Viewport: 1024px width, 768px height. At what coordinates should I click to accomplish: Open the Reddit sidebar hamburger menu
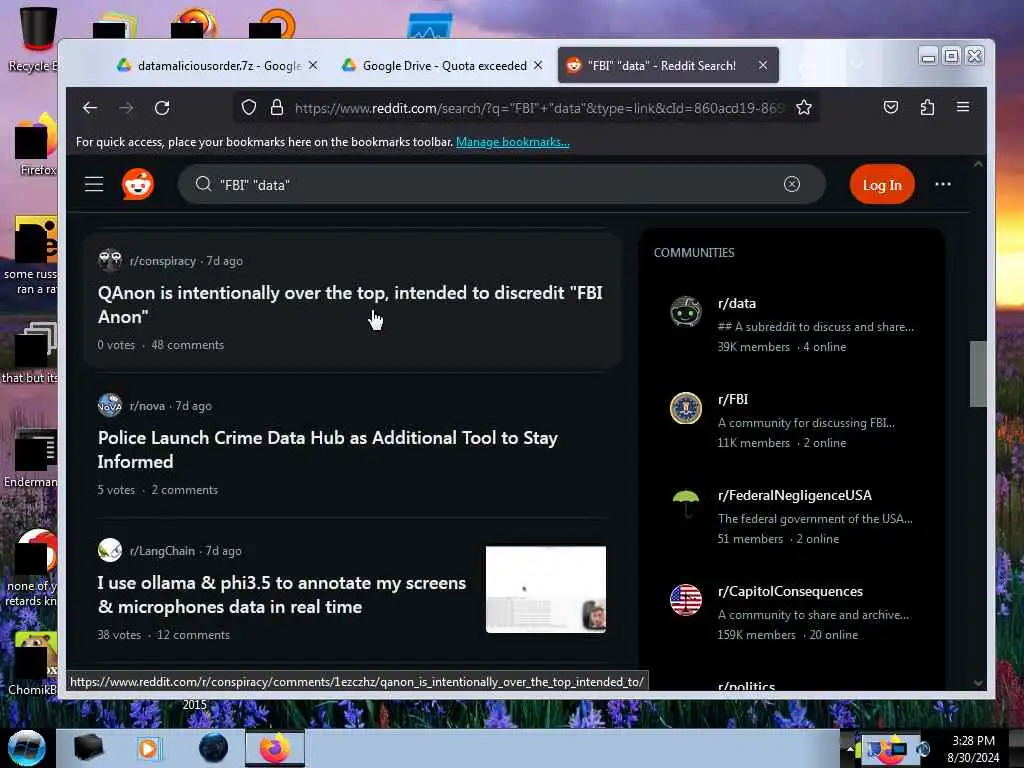point(94,185)
